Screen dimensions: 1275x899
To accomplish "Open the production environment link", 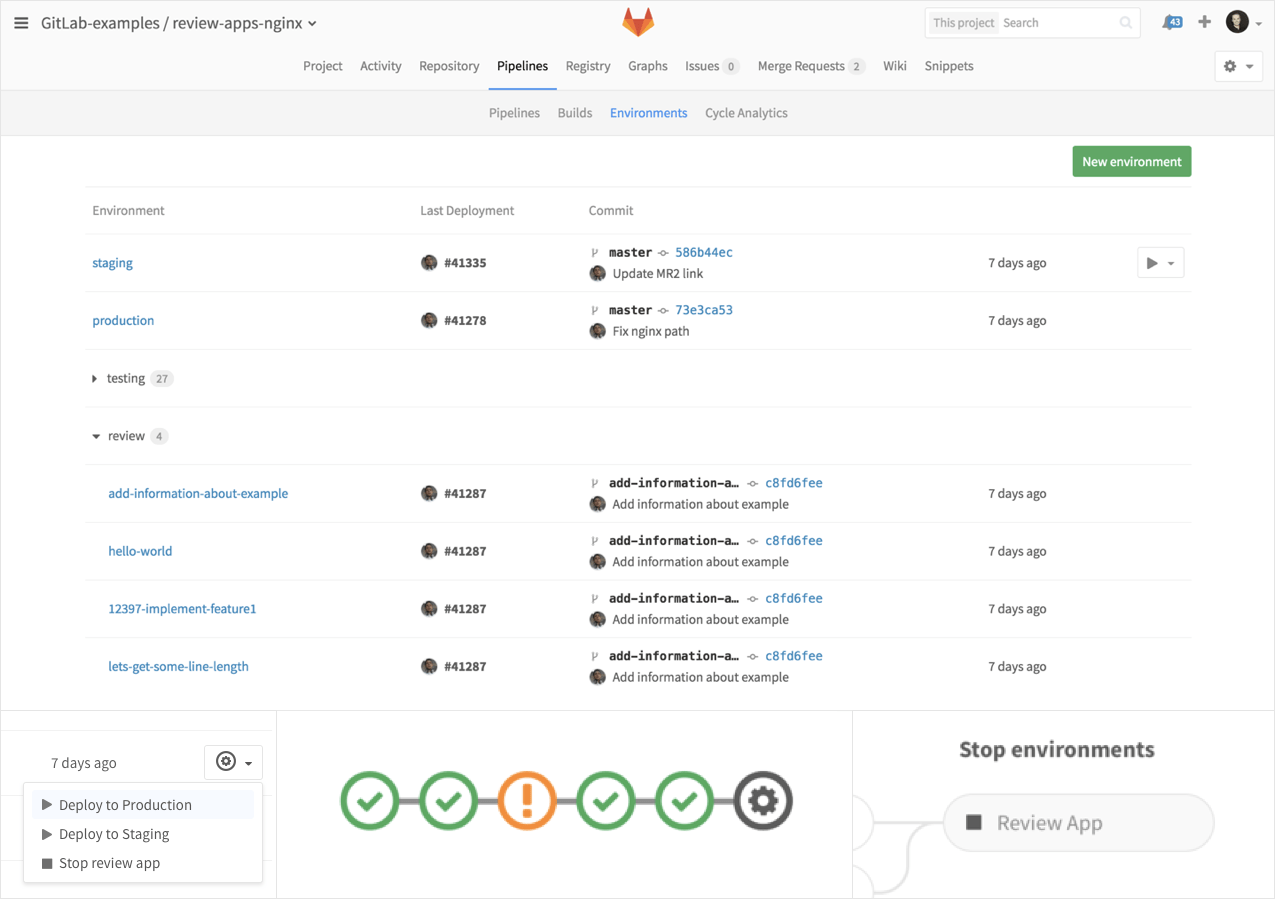I will click(123, 320).
